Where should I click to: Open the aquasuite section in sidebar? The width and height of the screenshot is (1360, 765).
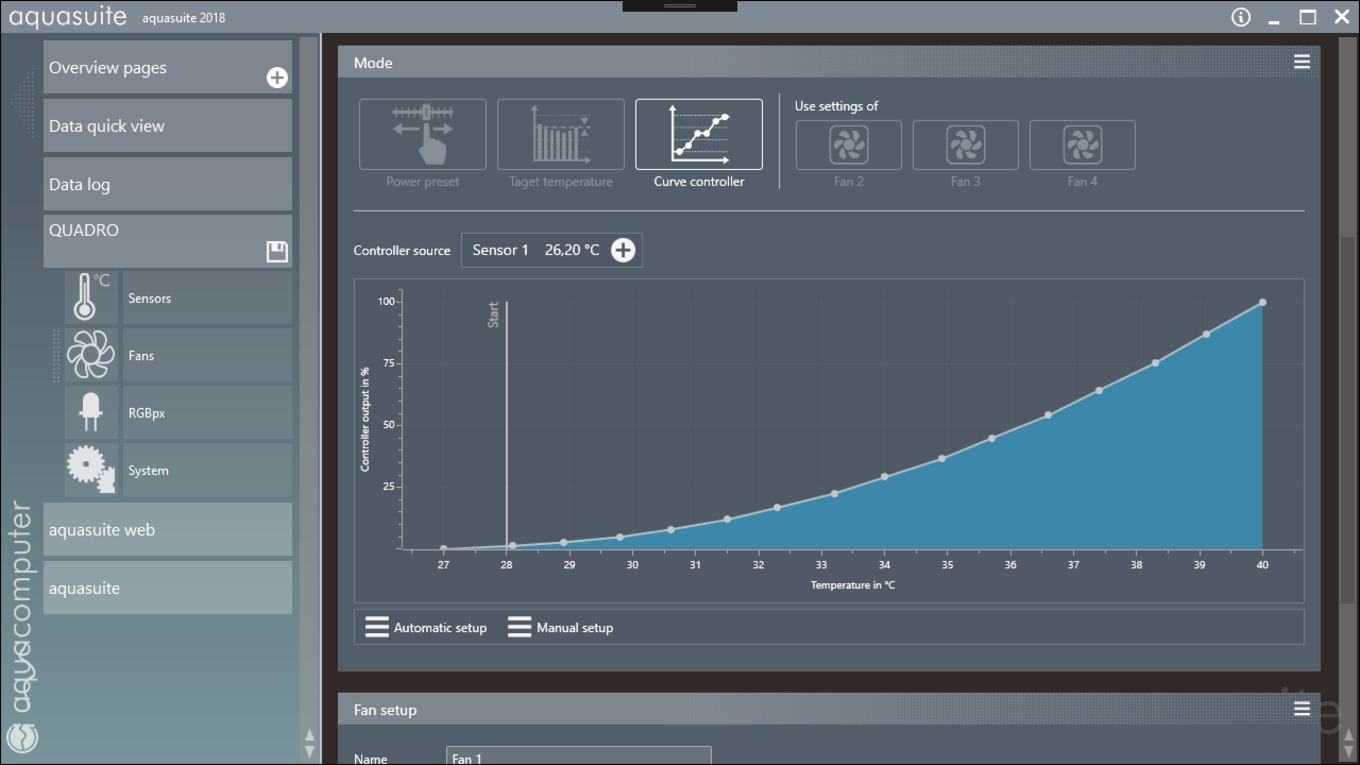(x=168, y=587)
